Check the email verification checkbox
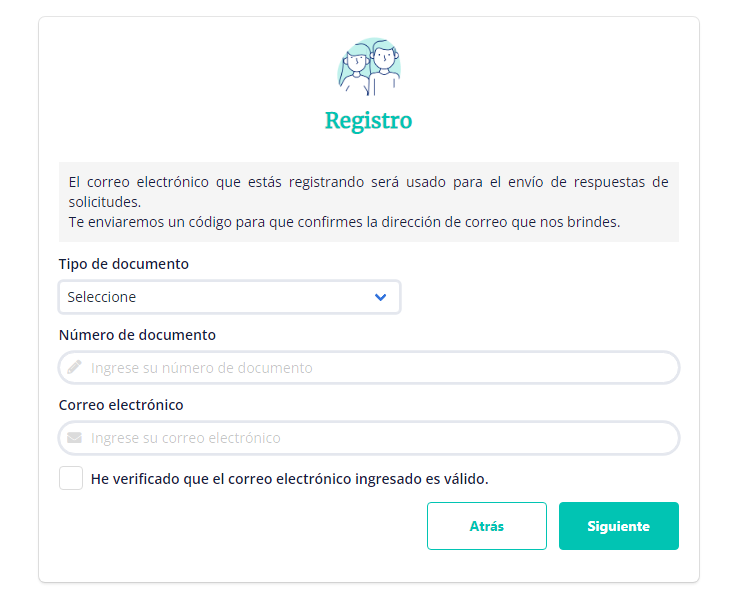This screenshot has height=596, width=734. click(71, 478)
